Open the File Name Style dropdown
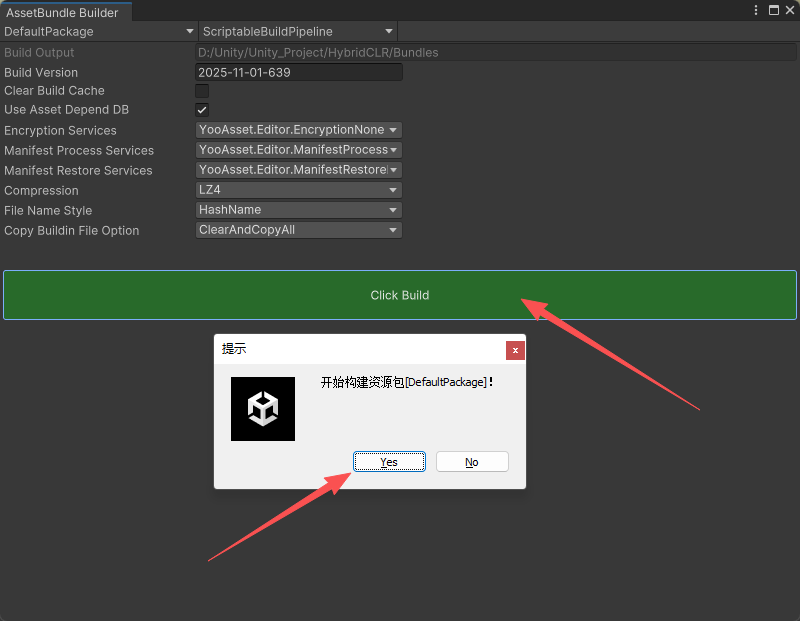800x621 pixels. tap(298, 210)
